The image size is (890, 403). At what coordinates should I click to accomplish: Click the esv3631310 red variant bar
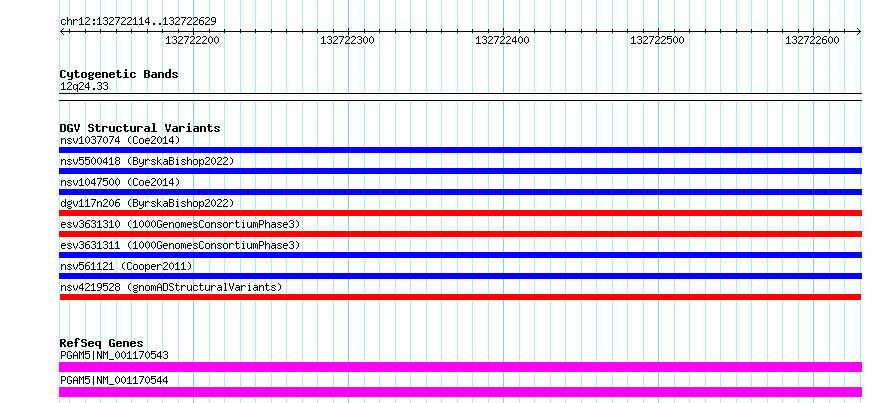pyautogui.click(x=460, y=234)
